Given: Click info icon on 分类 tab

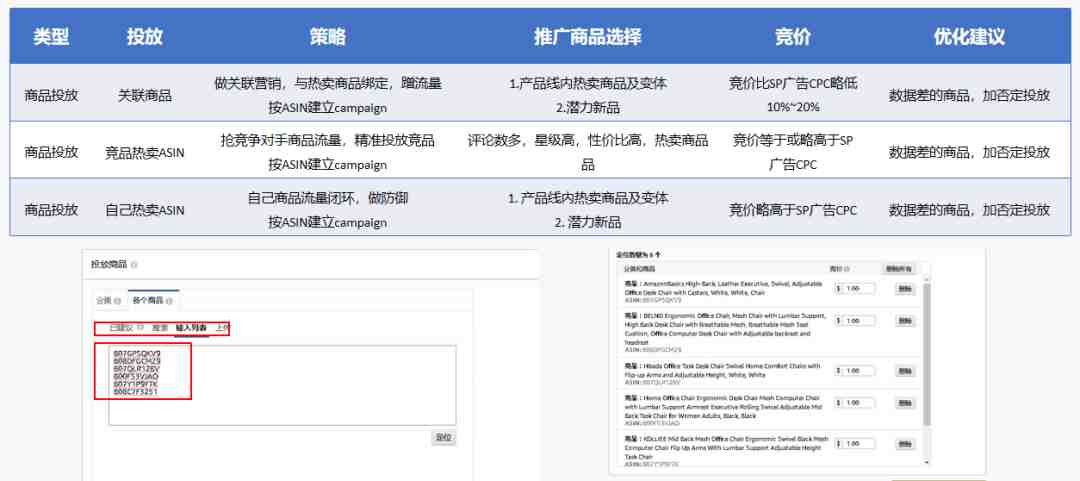Looking at the screenshot, I should tap(117, 301).
